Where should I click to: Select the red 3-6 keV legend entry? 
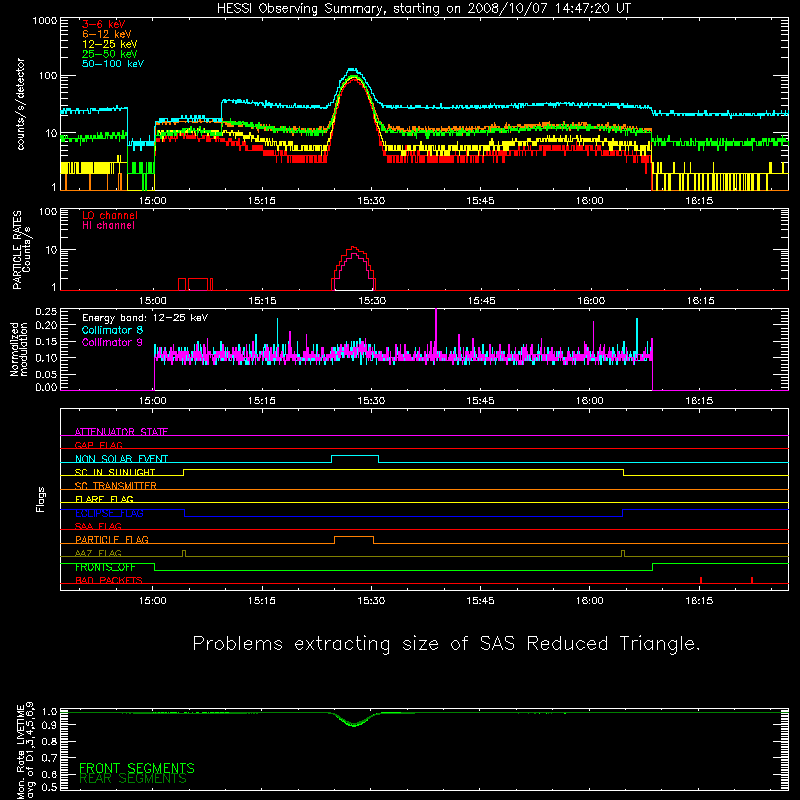104,24
